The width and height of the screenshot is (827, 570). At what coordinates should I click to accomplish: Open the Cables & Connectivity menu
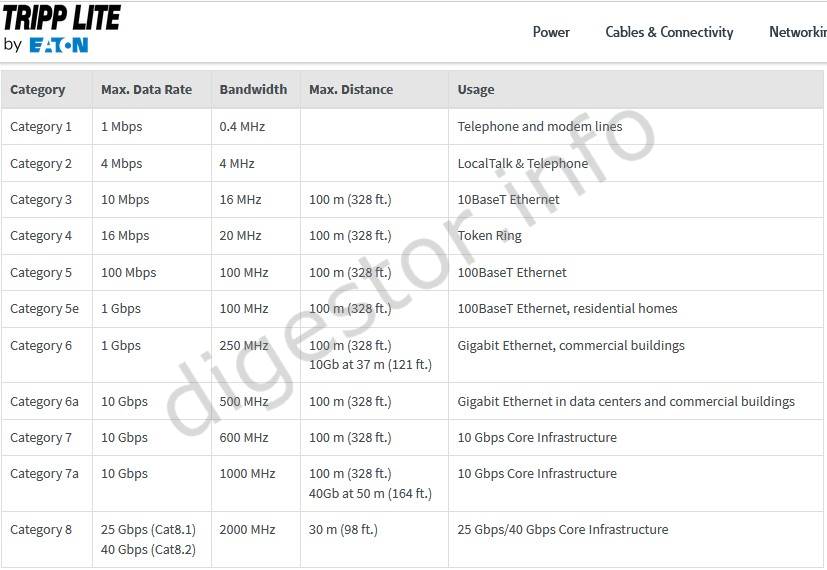[669, 32]
